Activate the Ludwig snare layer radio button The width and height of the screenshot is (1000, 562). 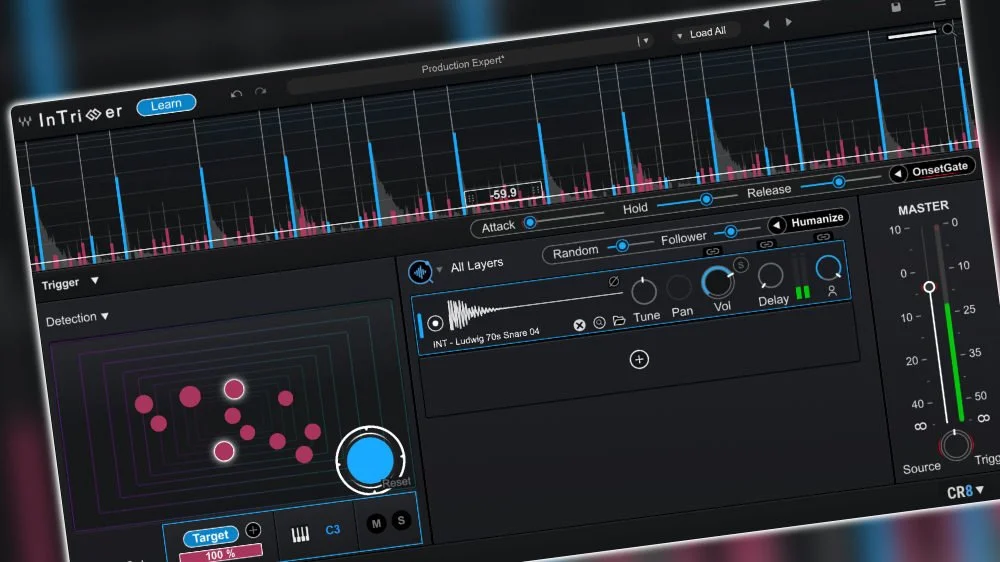[x=435, y=323]
